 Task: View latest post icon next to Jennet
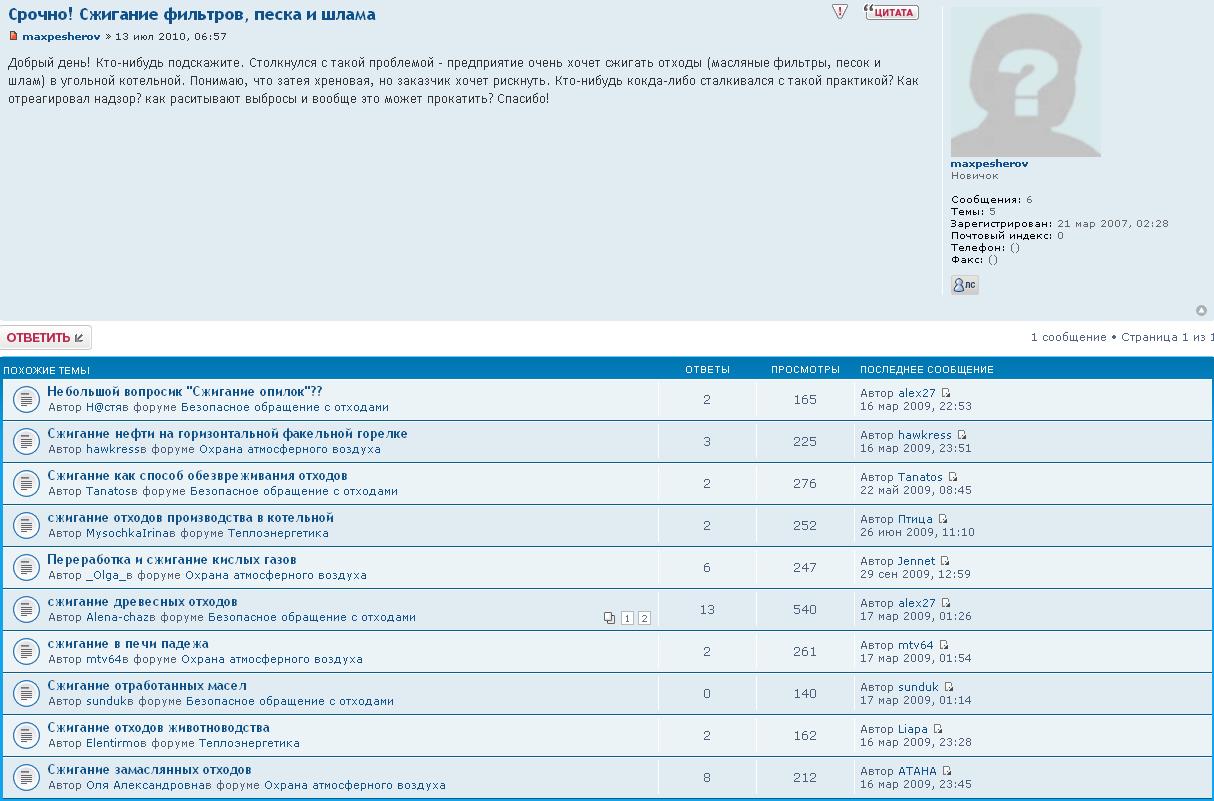pos(945,561)
